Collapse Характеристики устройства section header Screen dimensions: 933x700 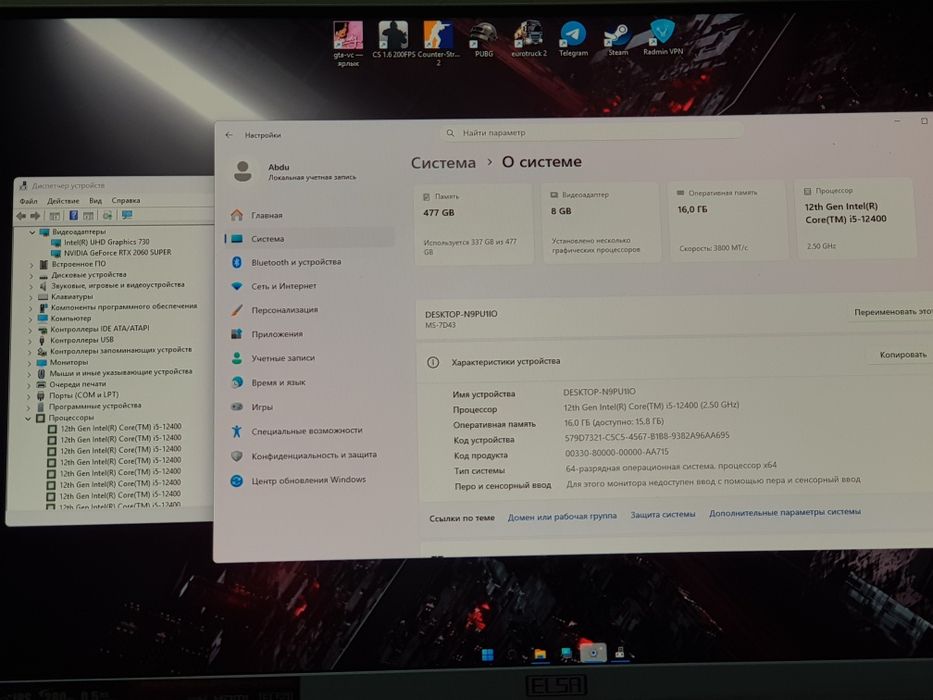tap(674, 359)
